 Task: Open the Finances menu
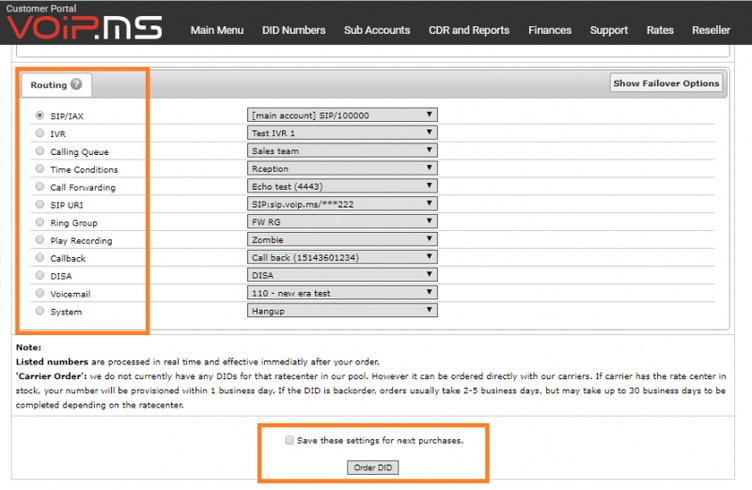pos(550,30)
